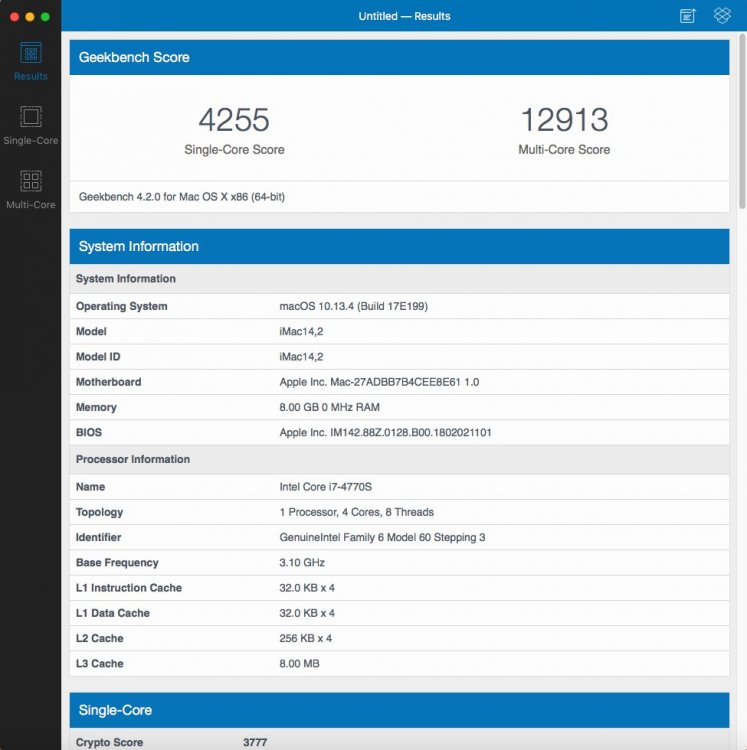The width and height of the screenshot is (747, 750).
Task: Click the Geekbench Score section header
Action: [x=399, y=57]
